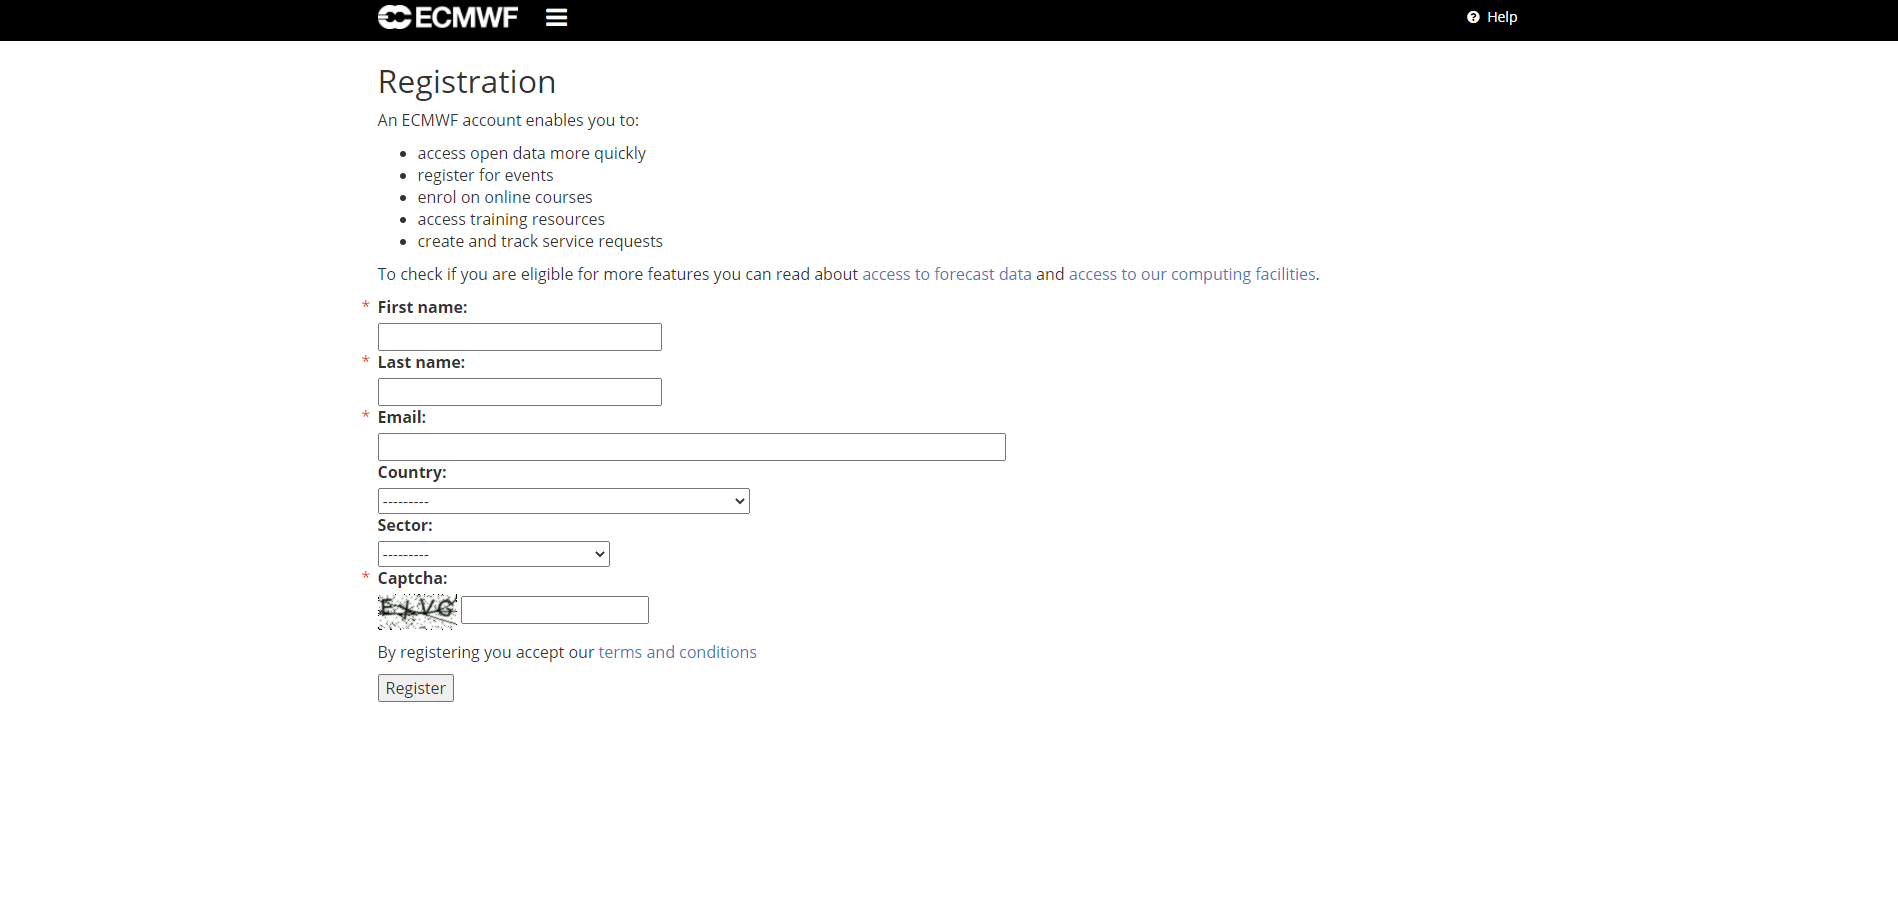Open the hamburger menu

[x=556, y=17]
